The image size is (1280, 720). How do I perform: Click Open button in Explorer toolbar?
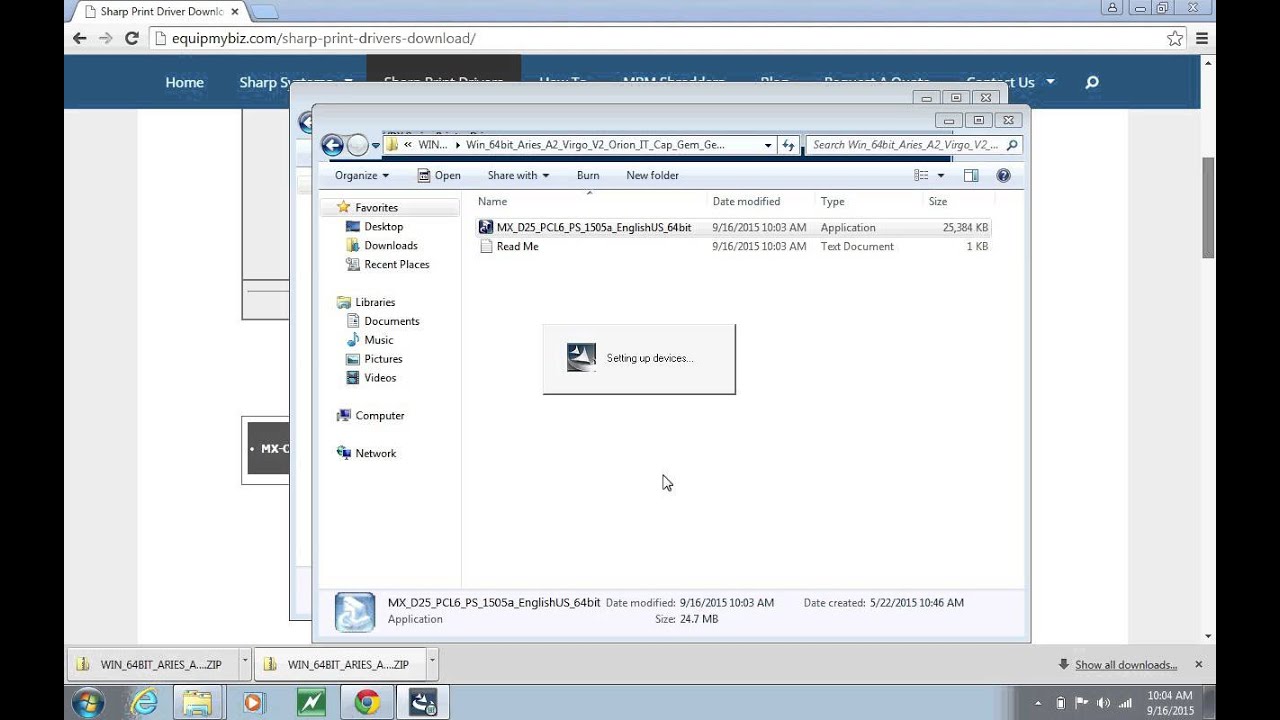click(x=439, y=175)
